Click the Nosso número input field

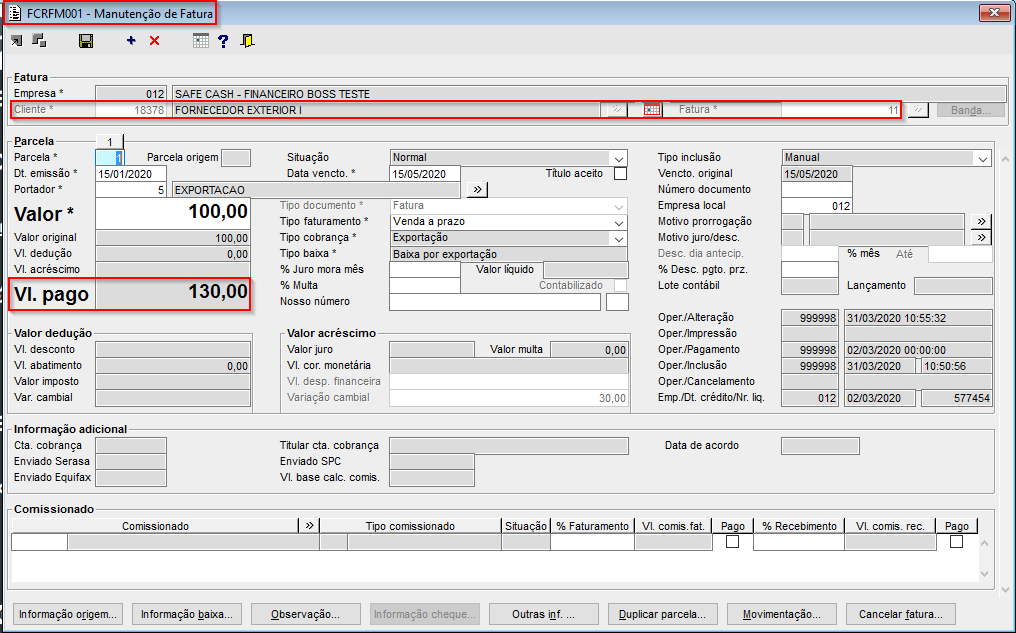(495, 301)
